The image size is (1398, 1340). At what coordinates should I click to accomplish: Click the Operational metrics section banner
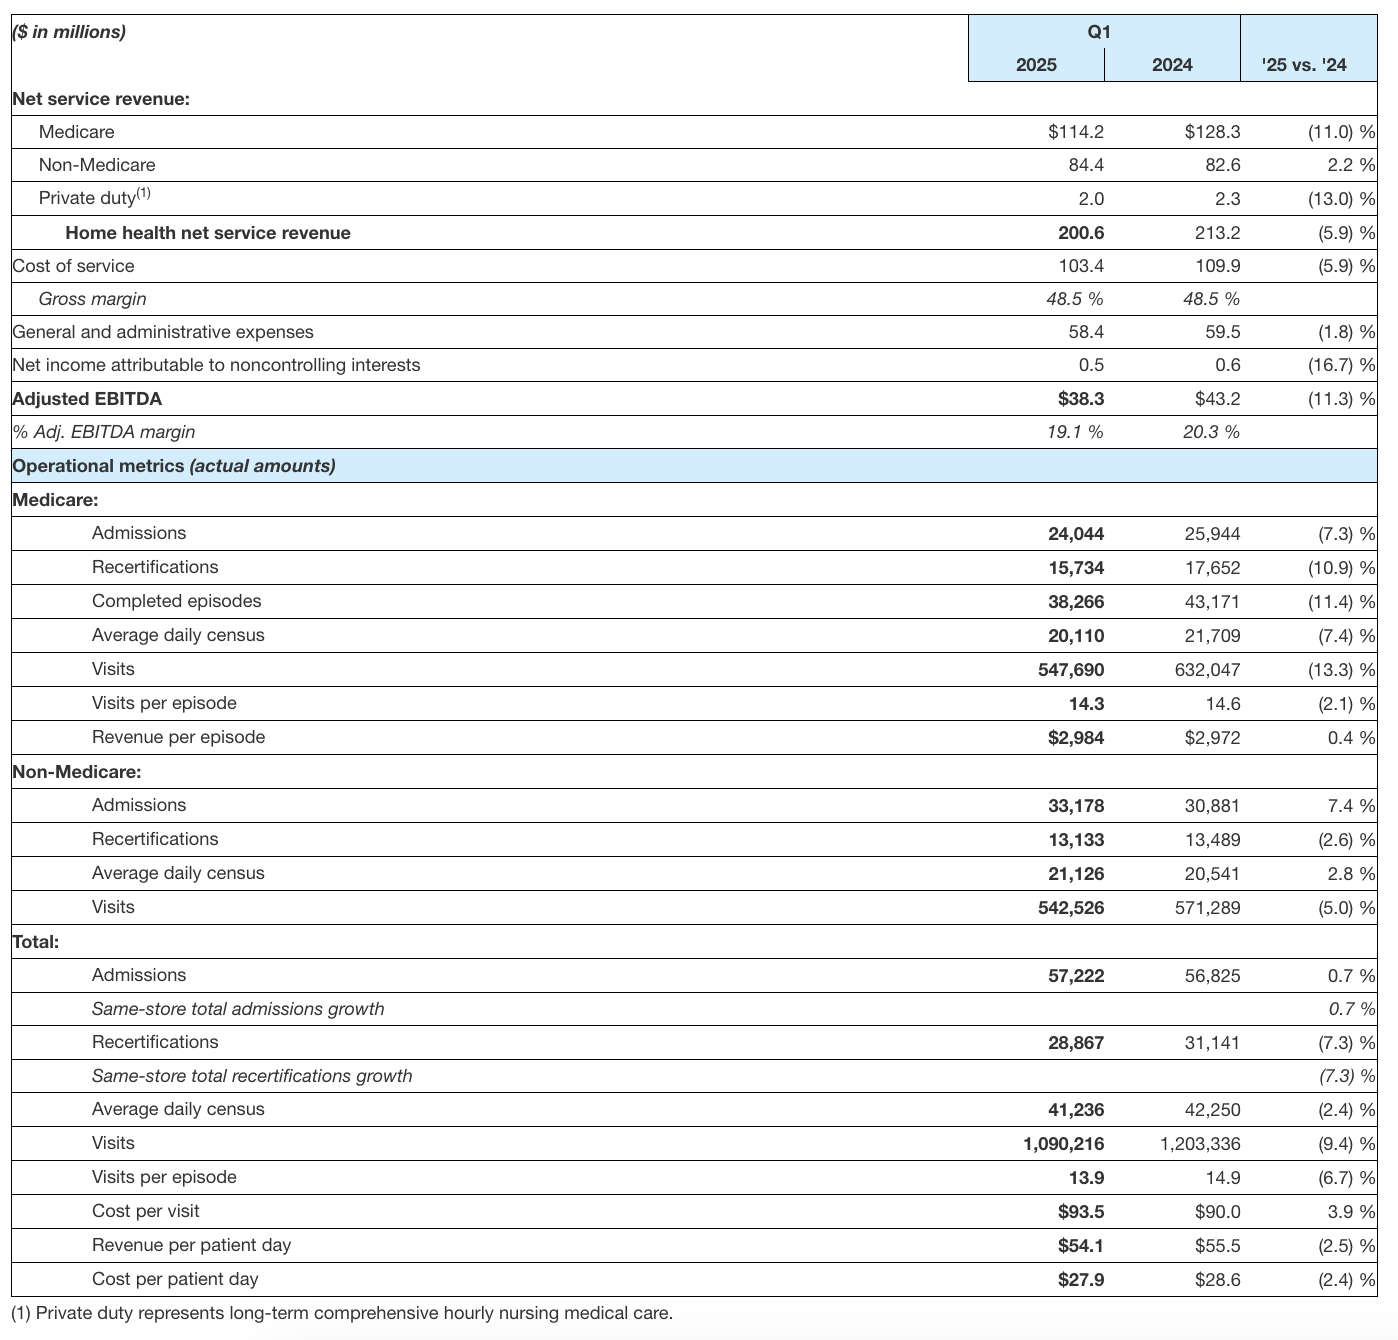[174, 466]
